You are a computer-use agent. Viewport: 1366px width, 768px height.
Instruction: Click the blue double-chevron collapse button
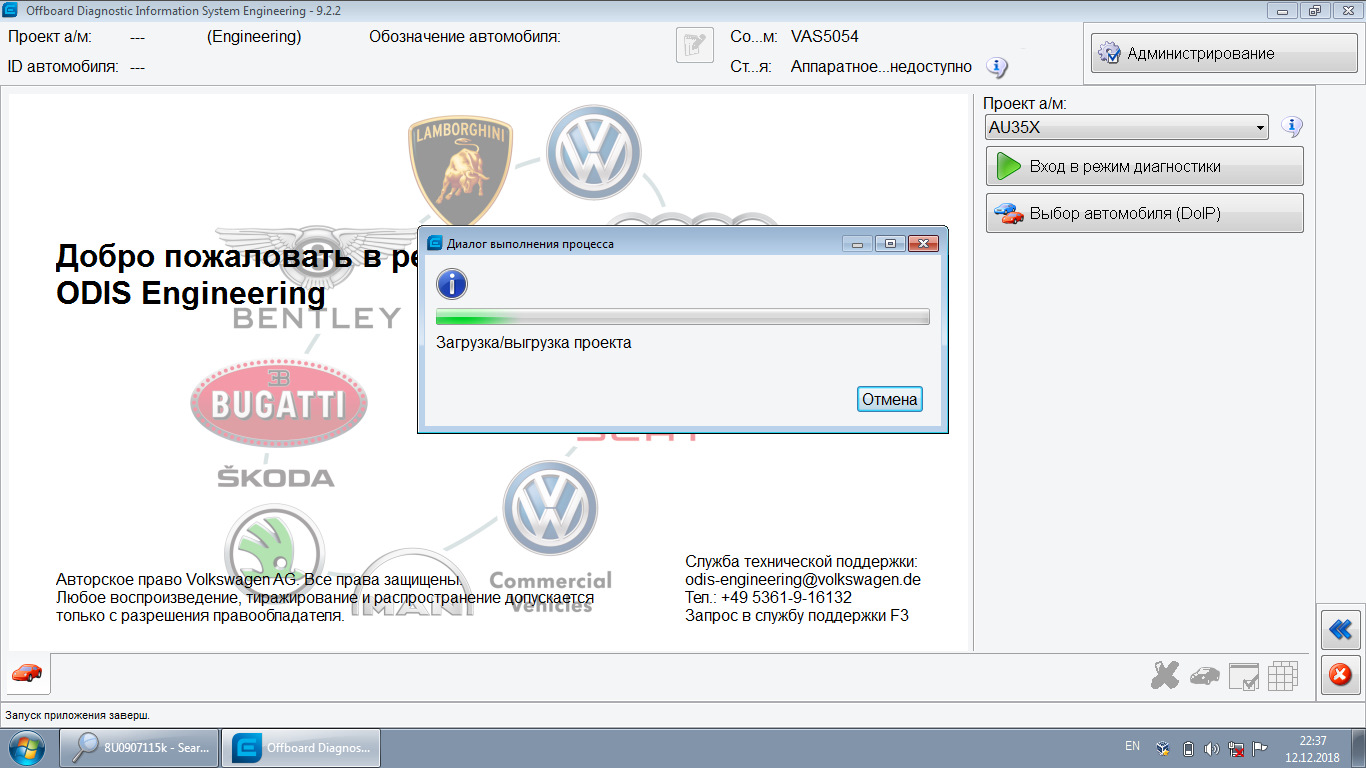(1340, 629)
